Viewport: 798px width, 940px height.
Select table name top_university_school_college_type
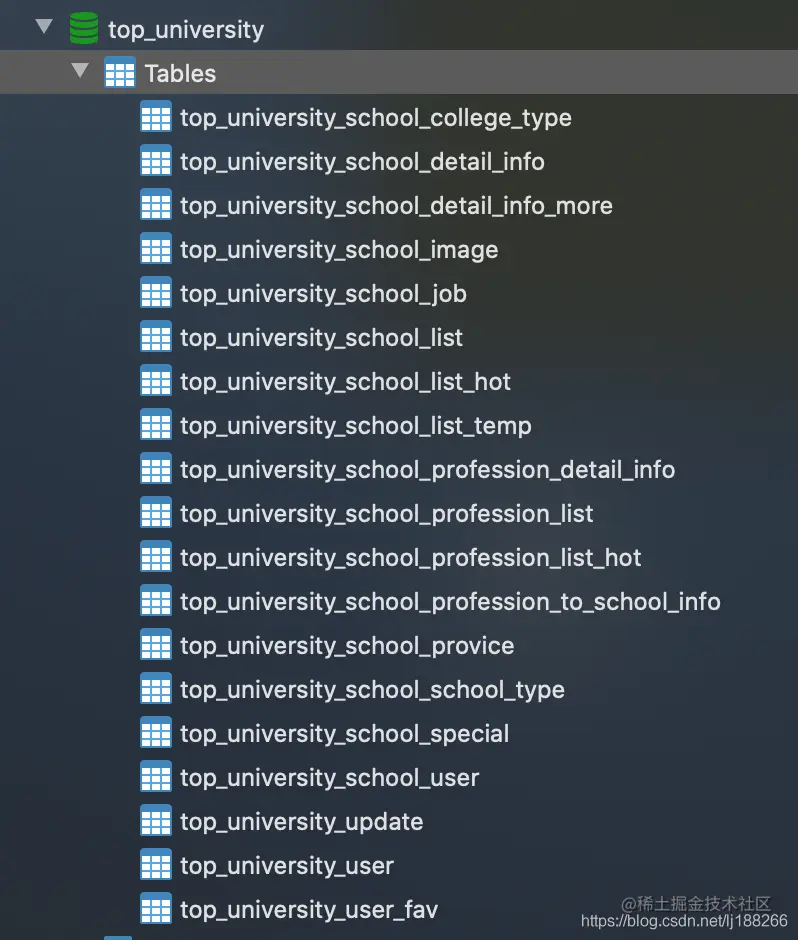click(x=376, y=118)
